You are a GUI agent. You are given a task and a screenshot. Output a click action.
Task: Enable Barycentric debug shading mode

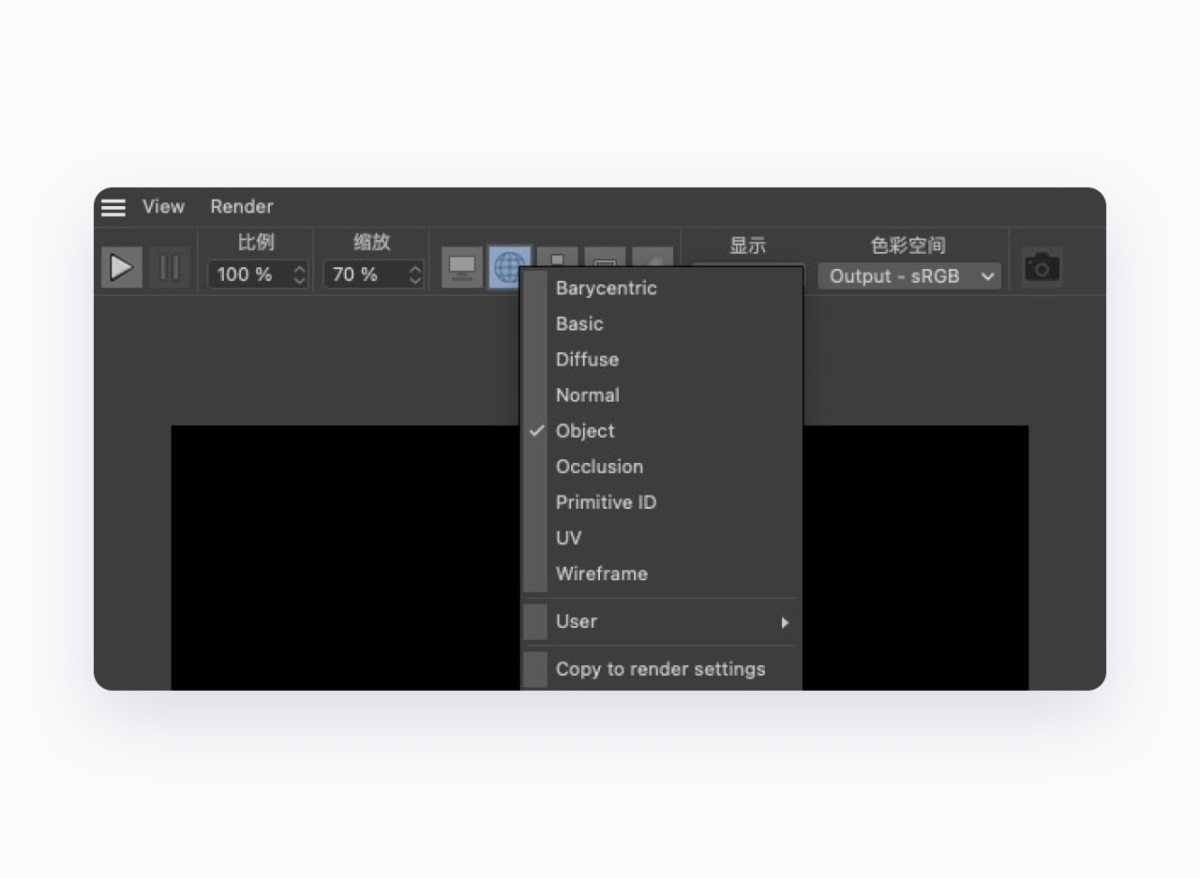[606, 288]
